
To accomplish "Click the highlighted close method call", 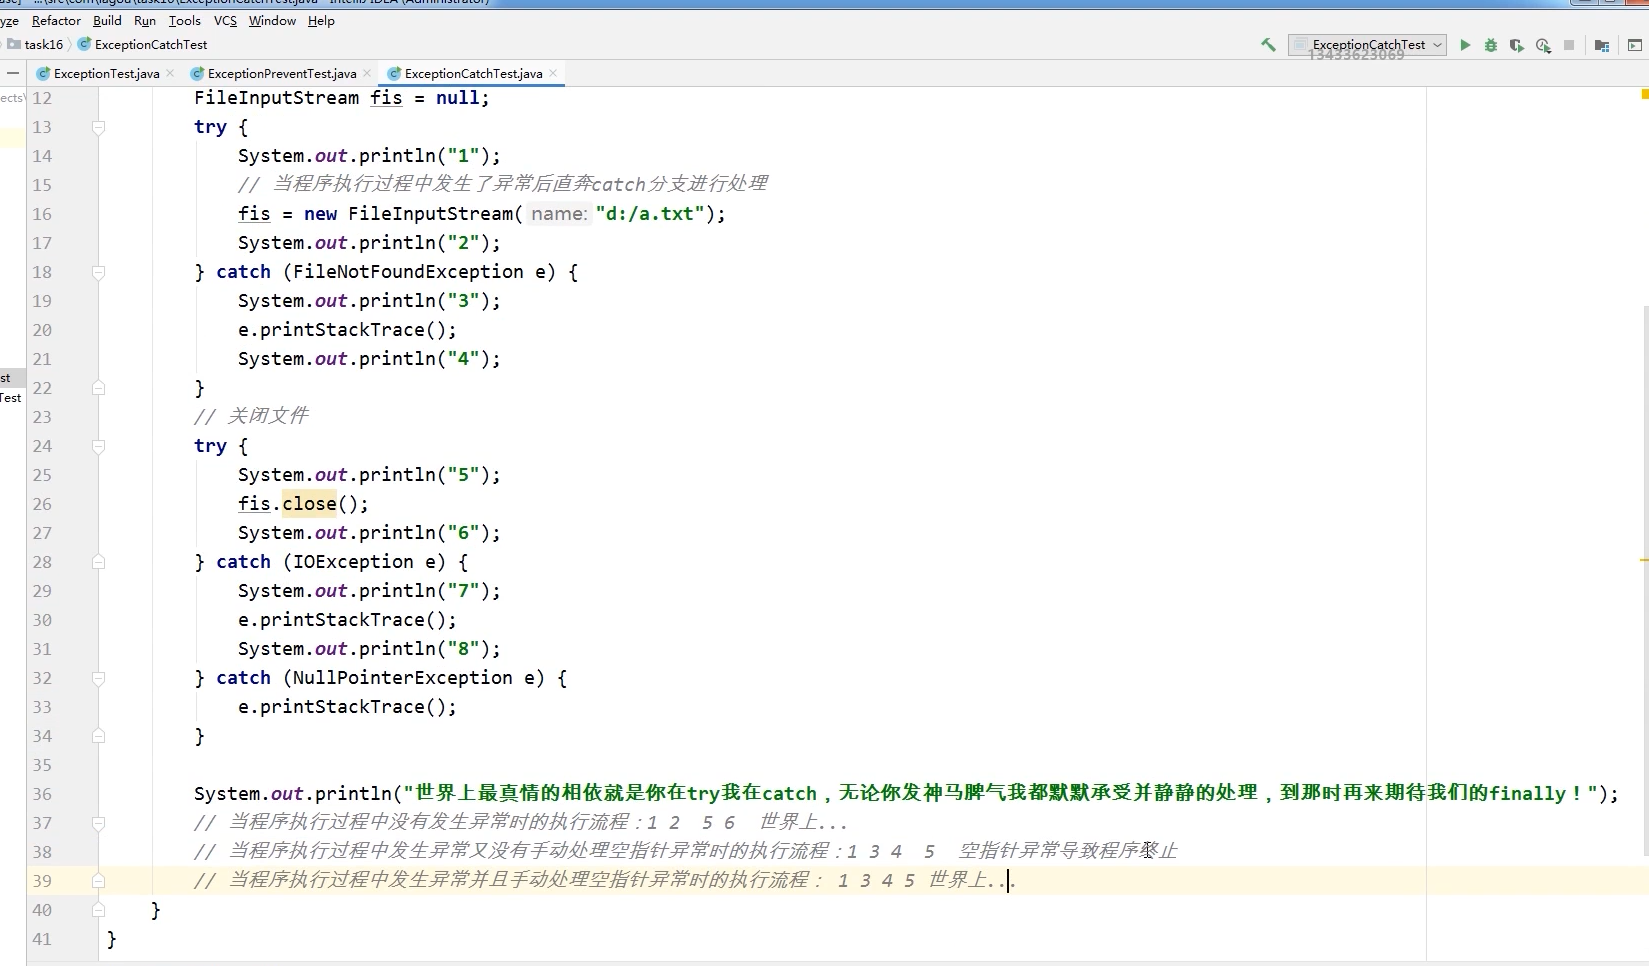I will point(309,504).
